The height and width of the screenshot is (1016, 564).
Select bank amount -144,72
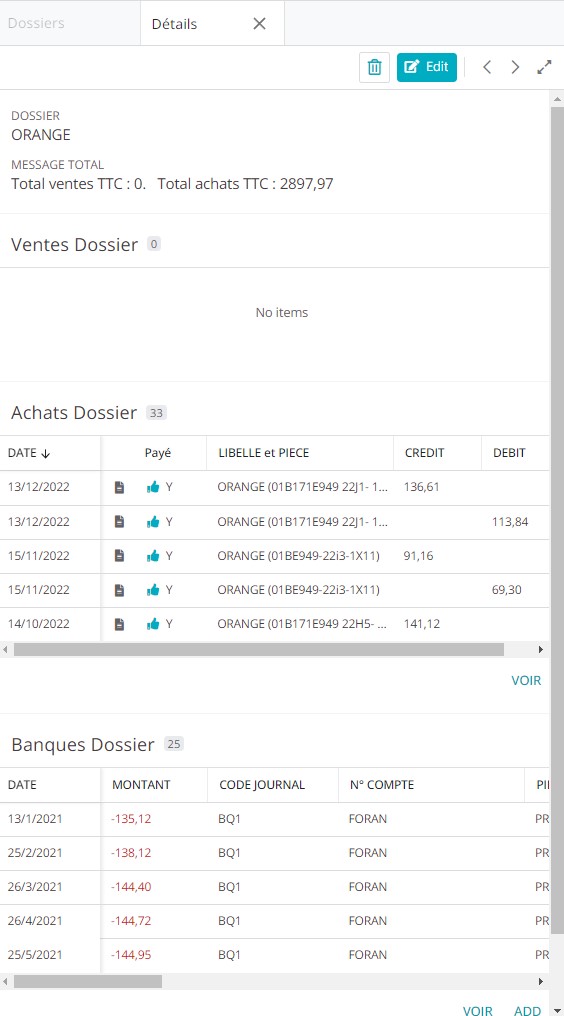coord(131,921)
